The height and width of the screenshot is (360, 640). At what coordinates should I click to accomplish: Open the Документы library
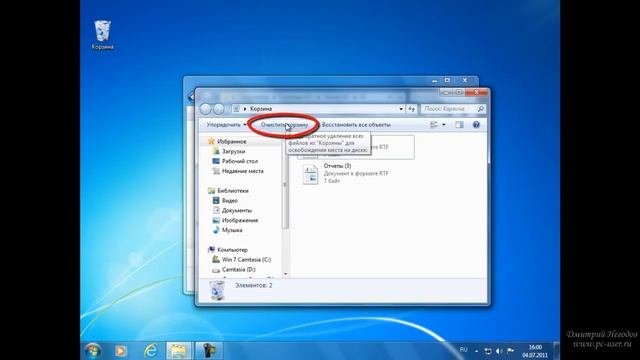237,210
